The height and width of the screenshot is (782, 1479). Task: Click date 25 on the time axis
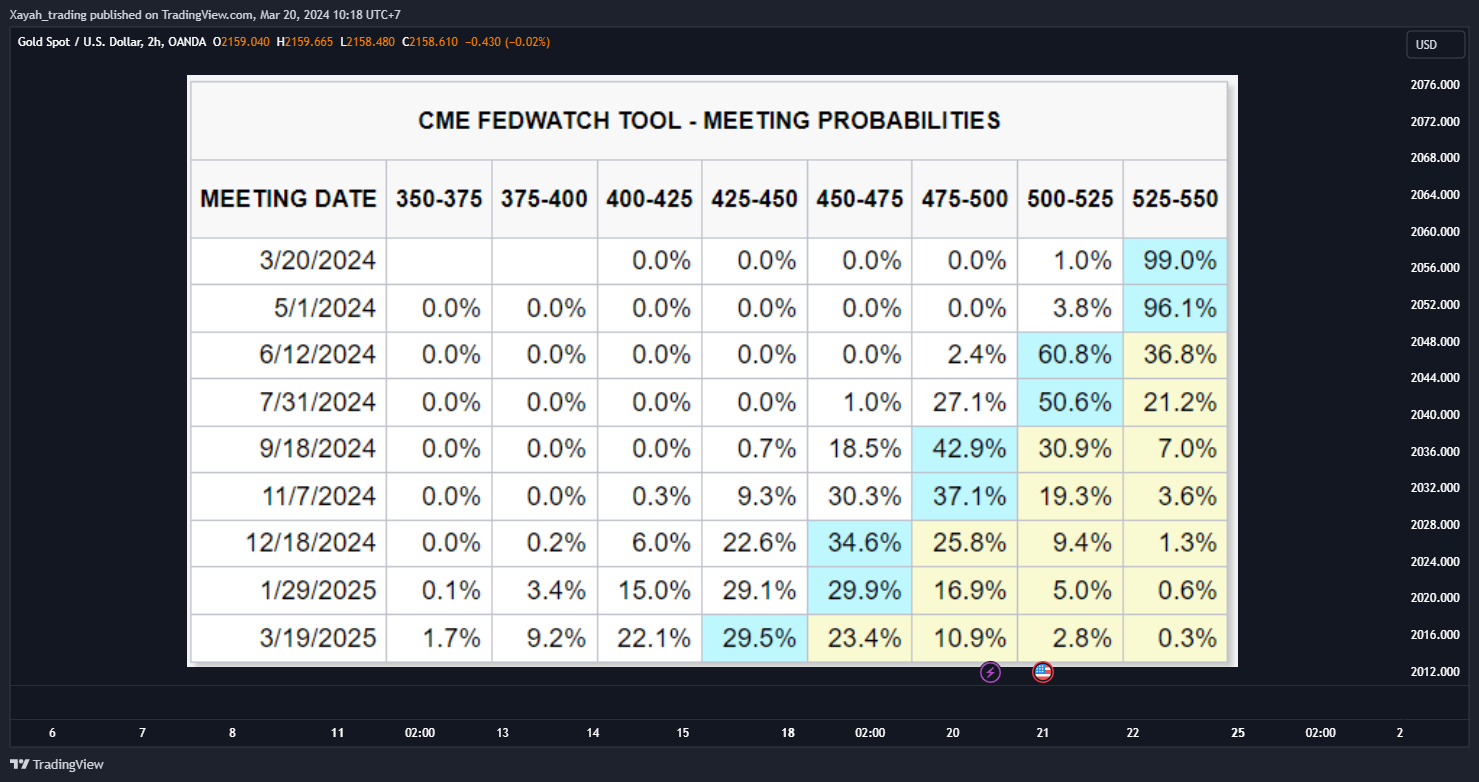tap(1238, 733)
